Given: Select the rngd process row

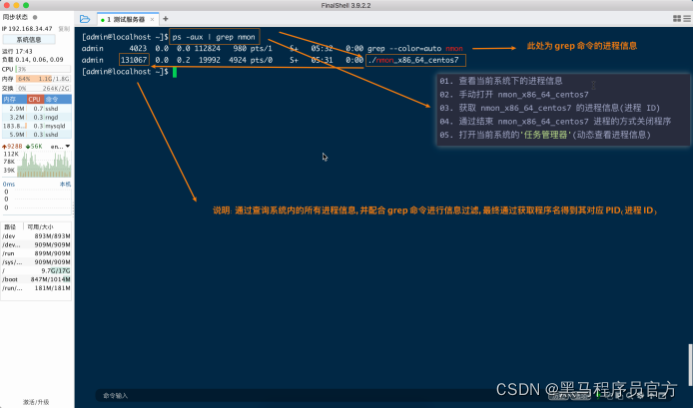Looking at the screenshot, I should [36, 117].
